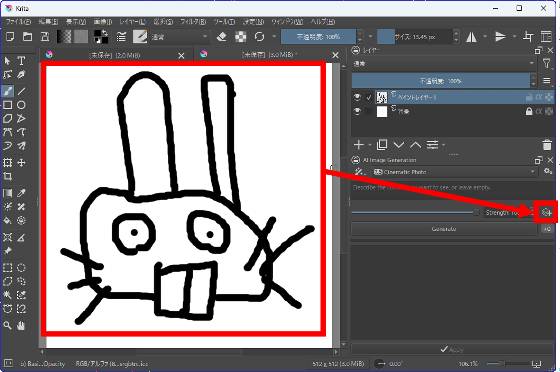Select the Rectangle shape tool
Screen dimensions: 560x372
(8, 105)
